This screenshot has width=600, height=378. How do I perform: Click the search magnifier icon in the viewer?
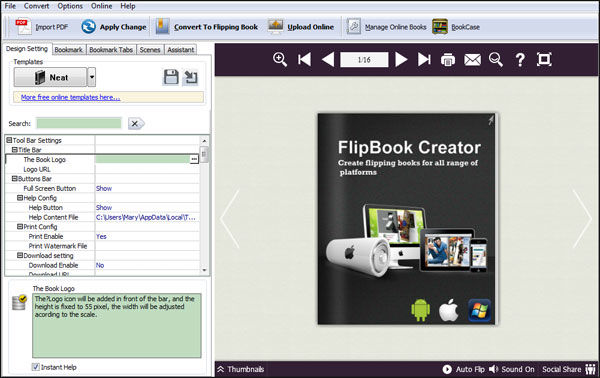click(x=496, y=60)
